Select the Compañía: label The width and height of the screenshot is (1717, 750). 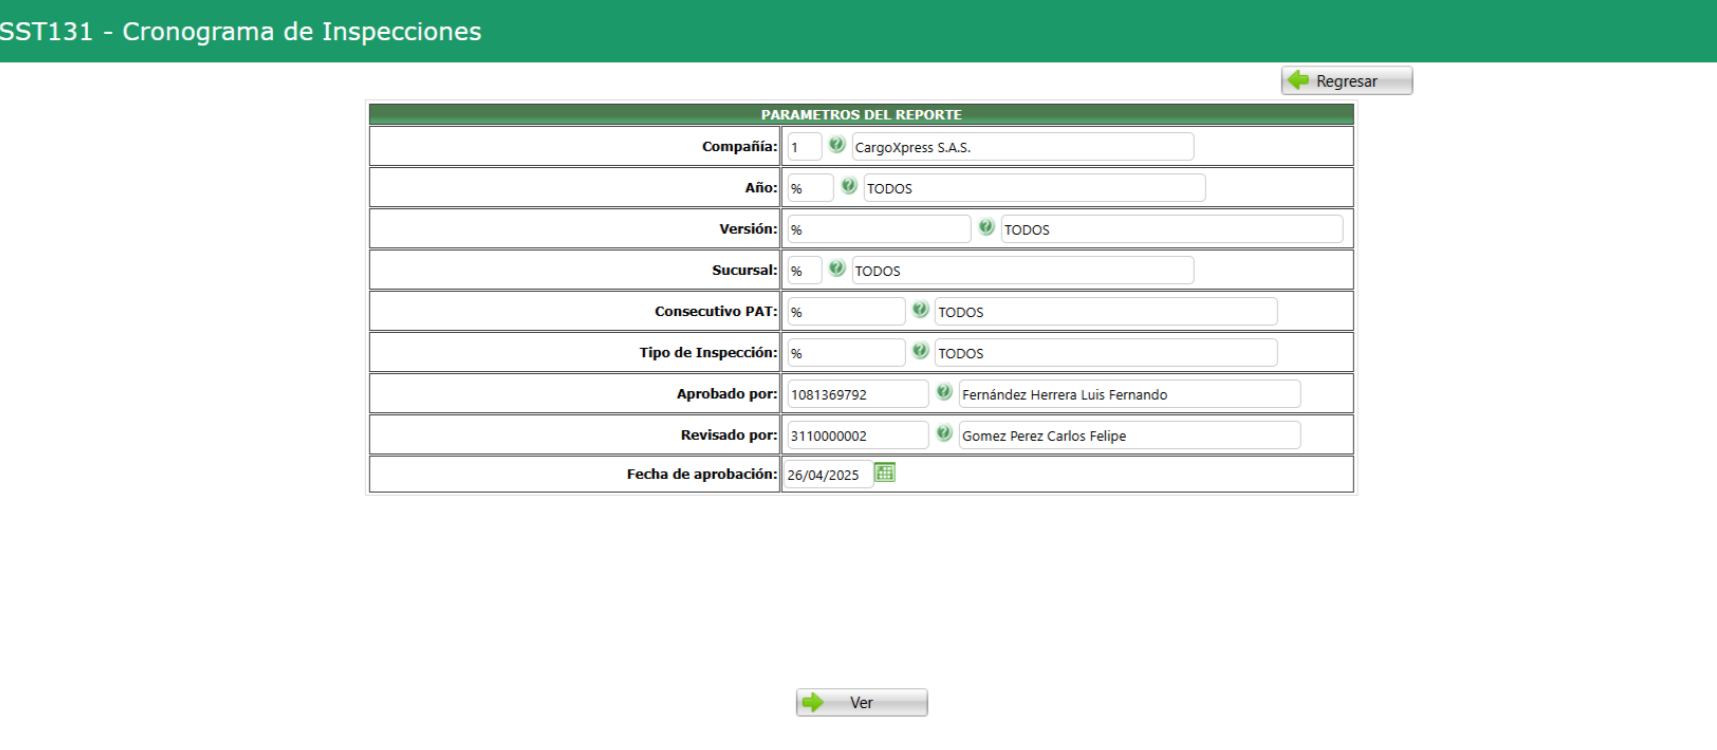[x=739, y=146]
